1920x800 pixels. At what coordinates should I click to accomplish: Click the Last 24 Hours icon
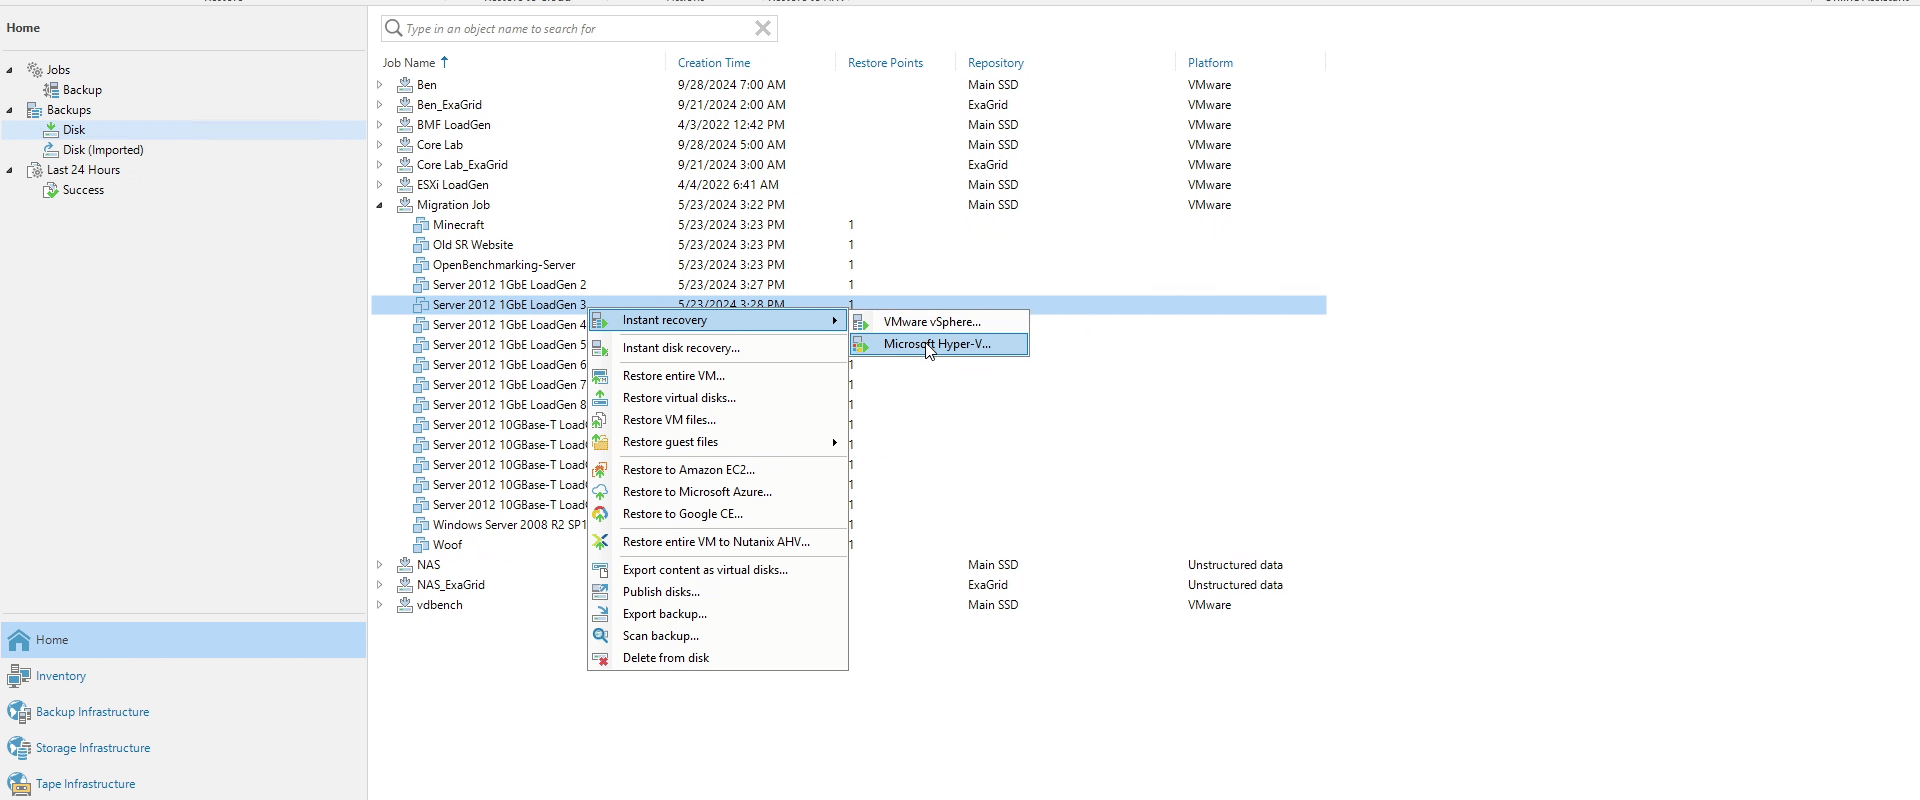34,170
